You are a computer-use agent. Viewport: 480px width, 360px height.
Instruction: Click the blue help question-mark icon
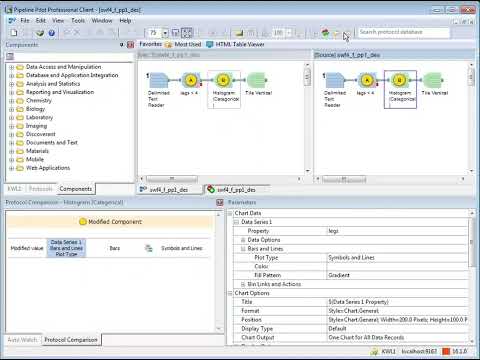pyautogui.click(x=52, y=33)
